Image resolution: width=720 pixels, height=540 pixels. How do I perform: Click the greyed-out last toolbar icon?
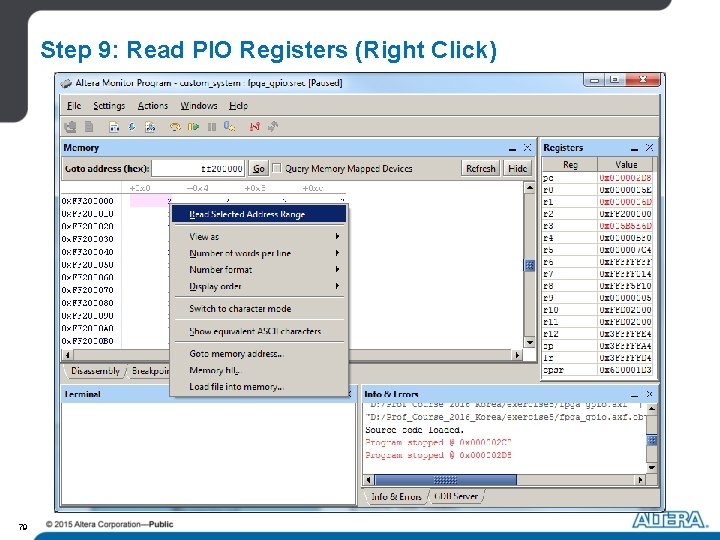click(x=273, y=127)
